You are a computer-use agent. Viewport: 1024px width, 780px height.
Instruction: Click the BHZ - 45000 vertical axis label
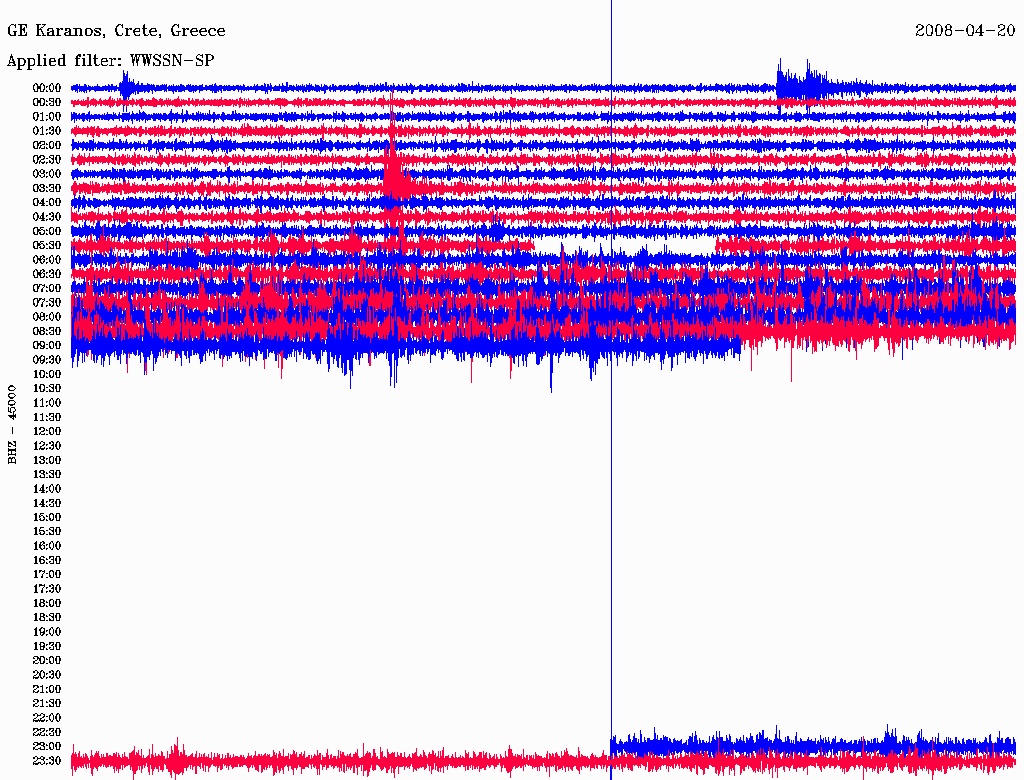[x=13, y=423]
